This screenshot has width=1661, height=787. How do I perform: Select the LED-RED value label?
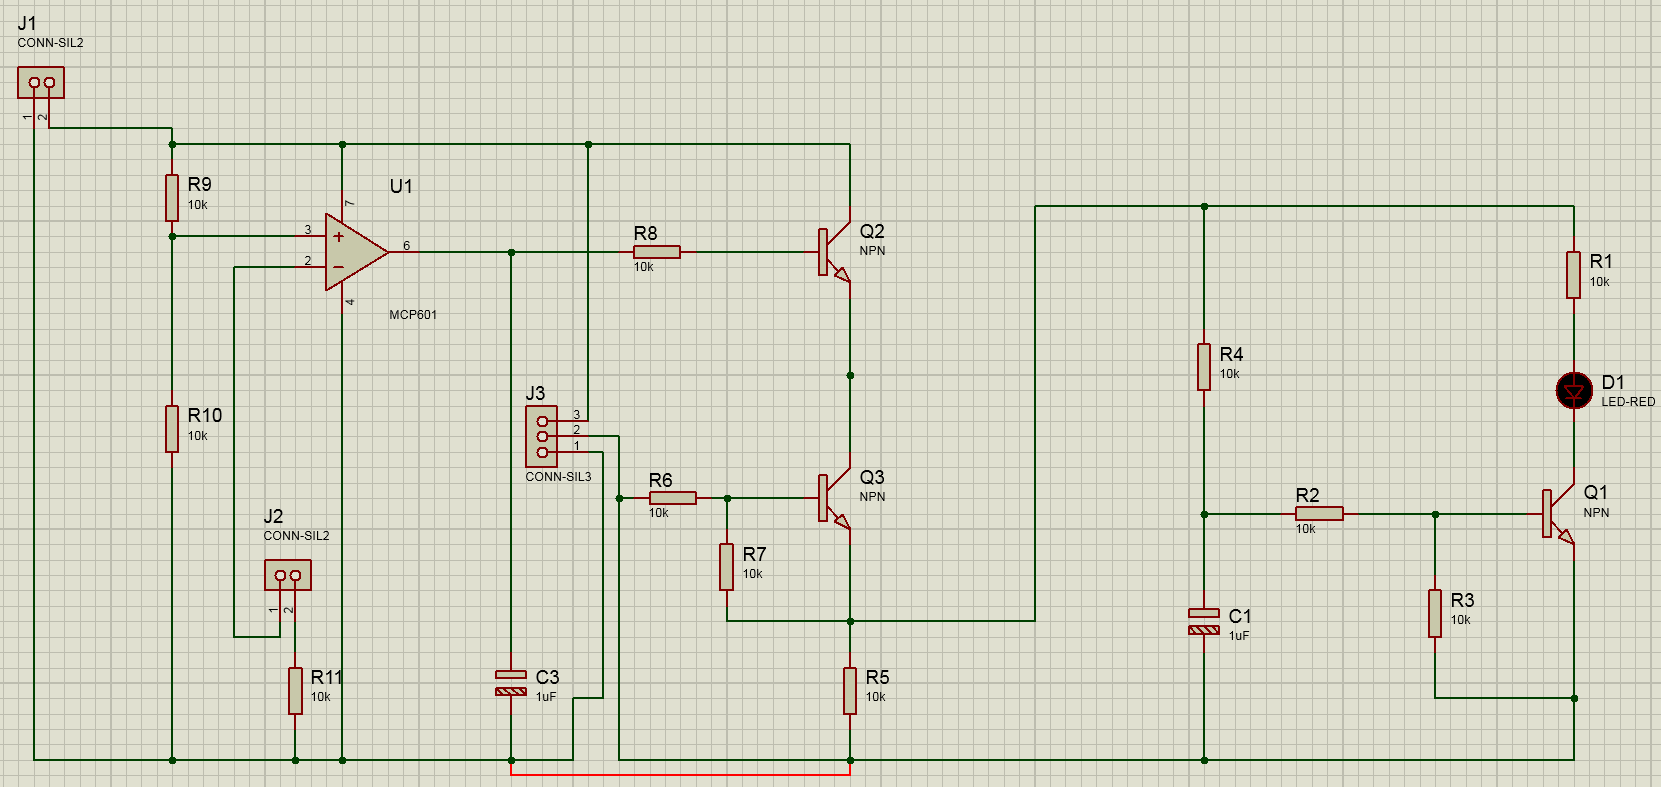(1628, 402)
